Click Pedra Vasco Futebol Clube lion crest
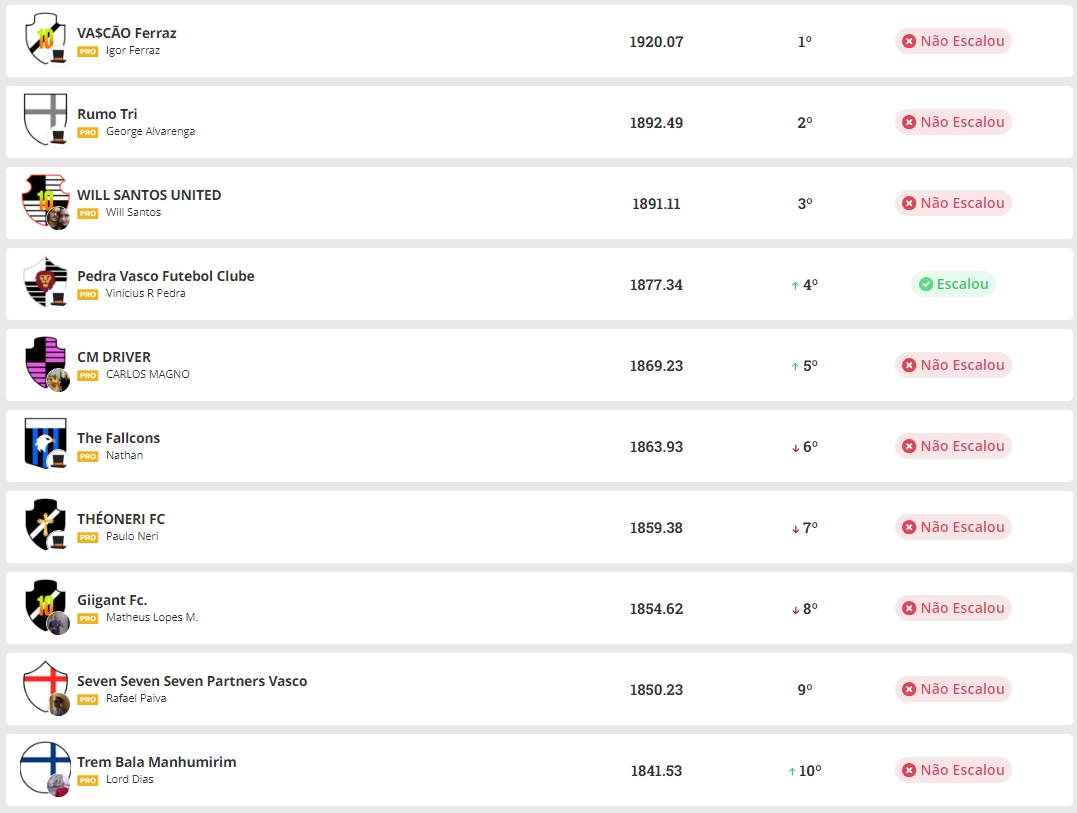Viewport: 1077px width, 813px height. [45, 282]
